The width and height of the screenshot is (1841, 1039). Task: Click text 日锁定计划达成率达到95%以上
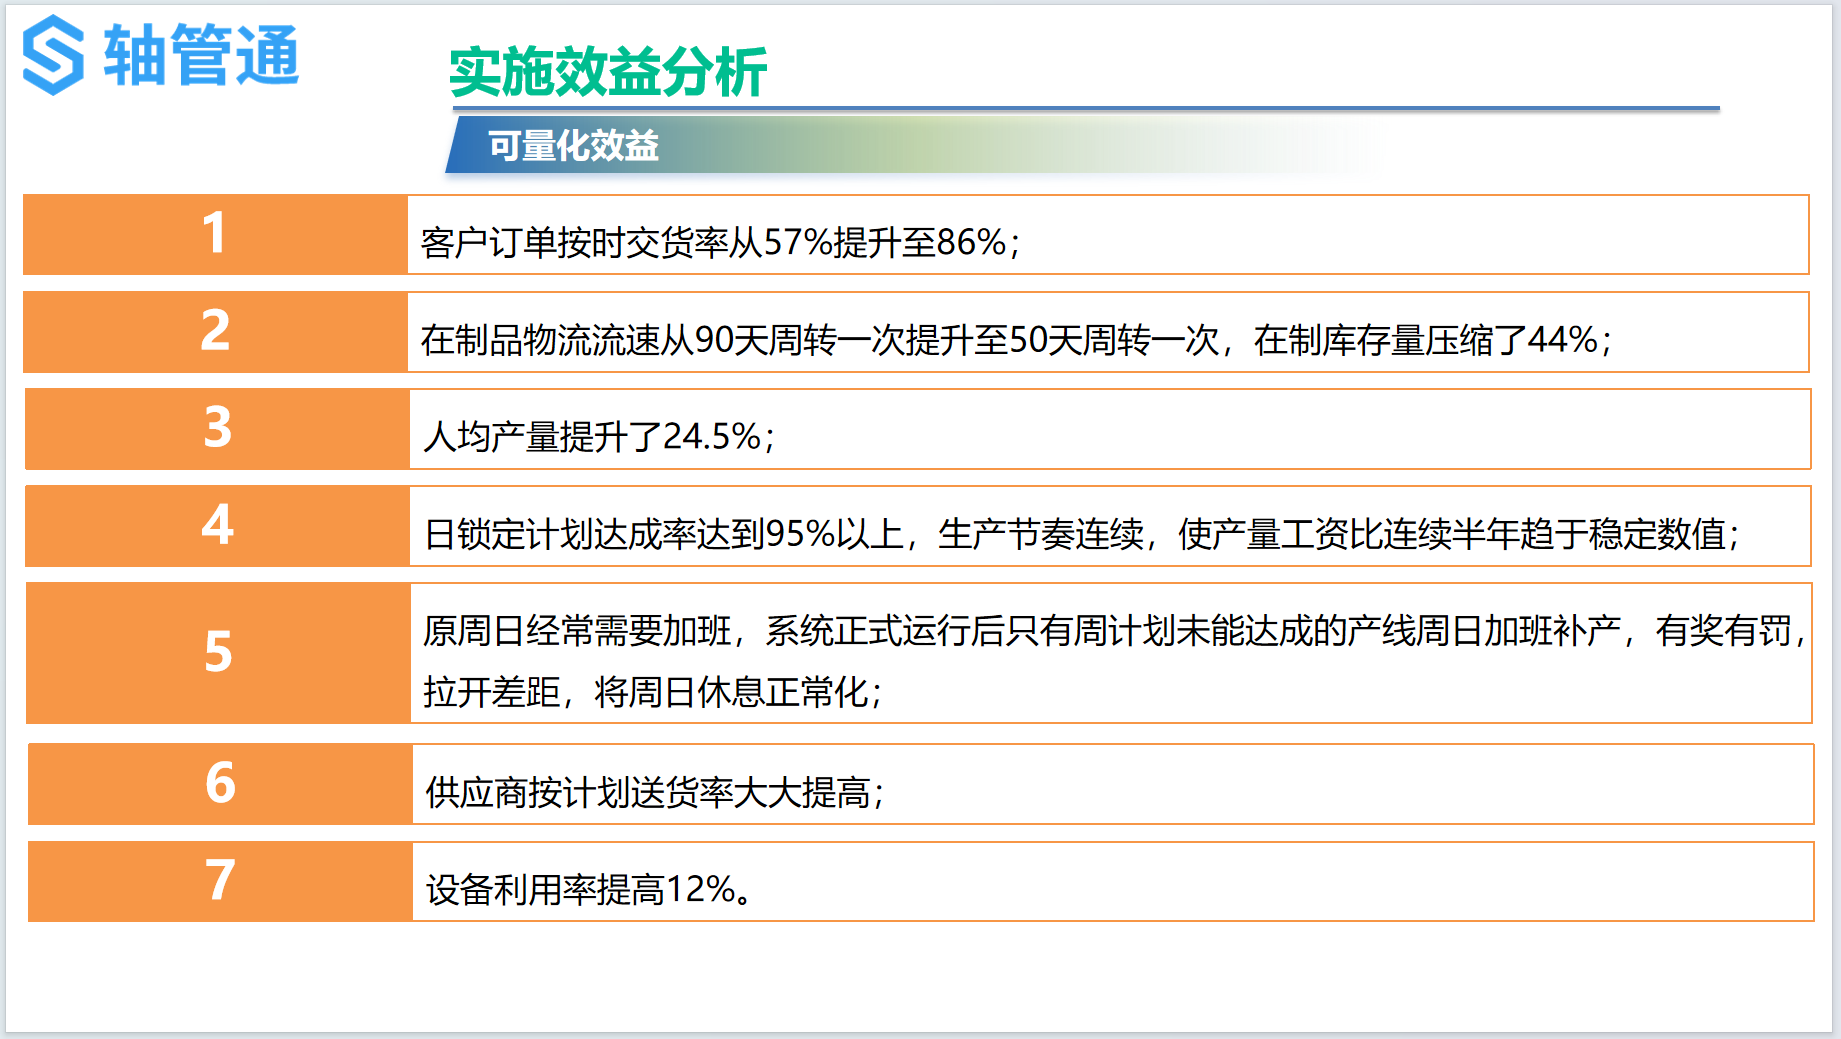tap(664, 535)
